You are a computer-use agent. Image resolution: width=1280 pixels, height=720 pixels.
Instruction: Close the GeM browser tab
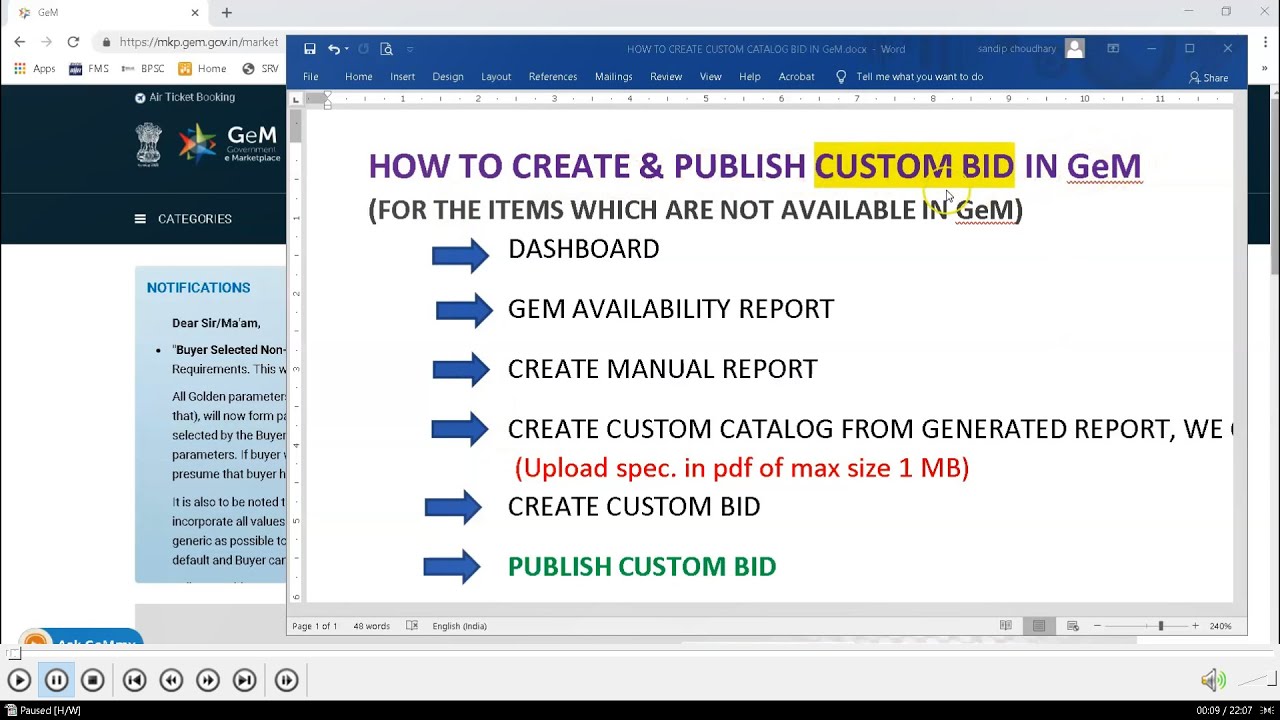point(195,13)
